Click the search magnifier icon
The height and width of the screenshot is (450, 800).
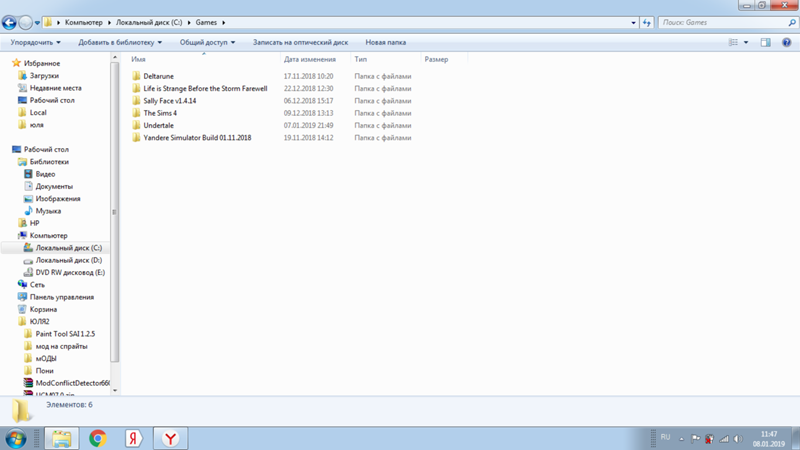pos(792,22)
